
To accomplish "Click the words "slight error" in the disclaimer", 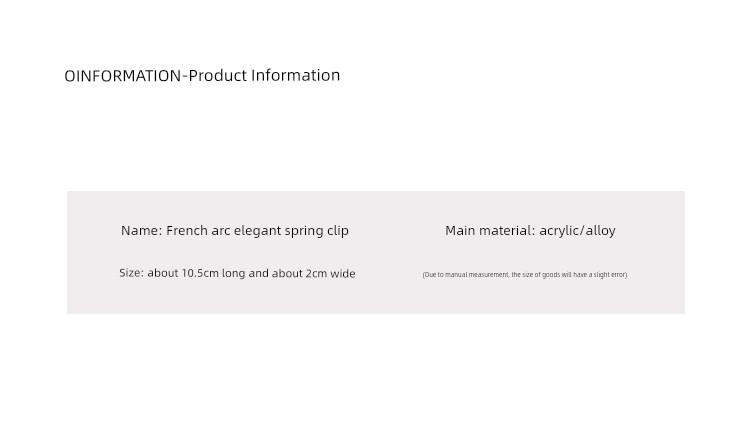I will [609, 275].
